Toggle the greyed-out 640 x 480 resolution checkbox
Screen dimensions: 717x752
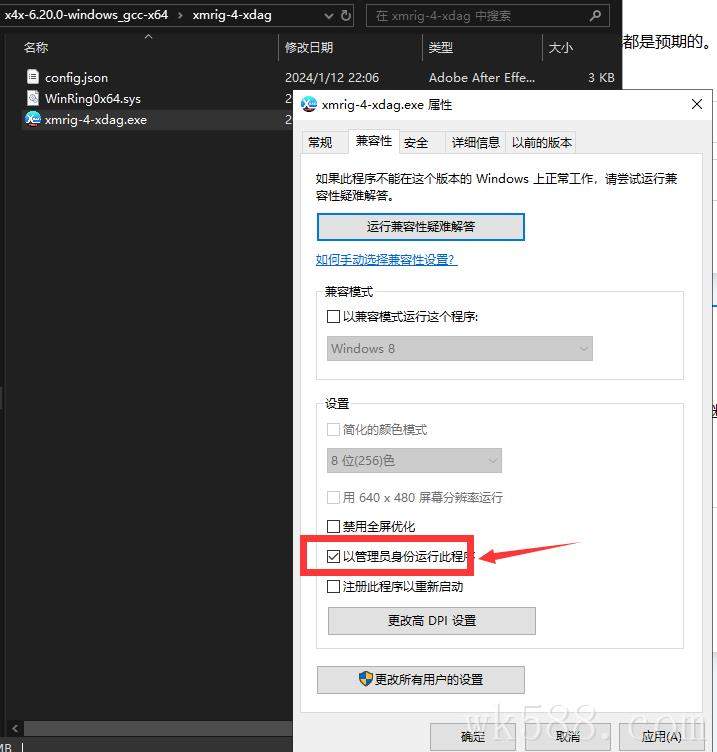click(333, 497)
